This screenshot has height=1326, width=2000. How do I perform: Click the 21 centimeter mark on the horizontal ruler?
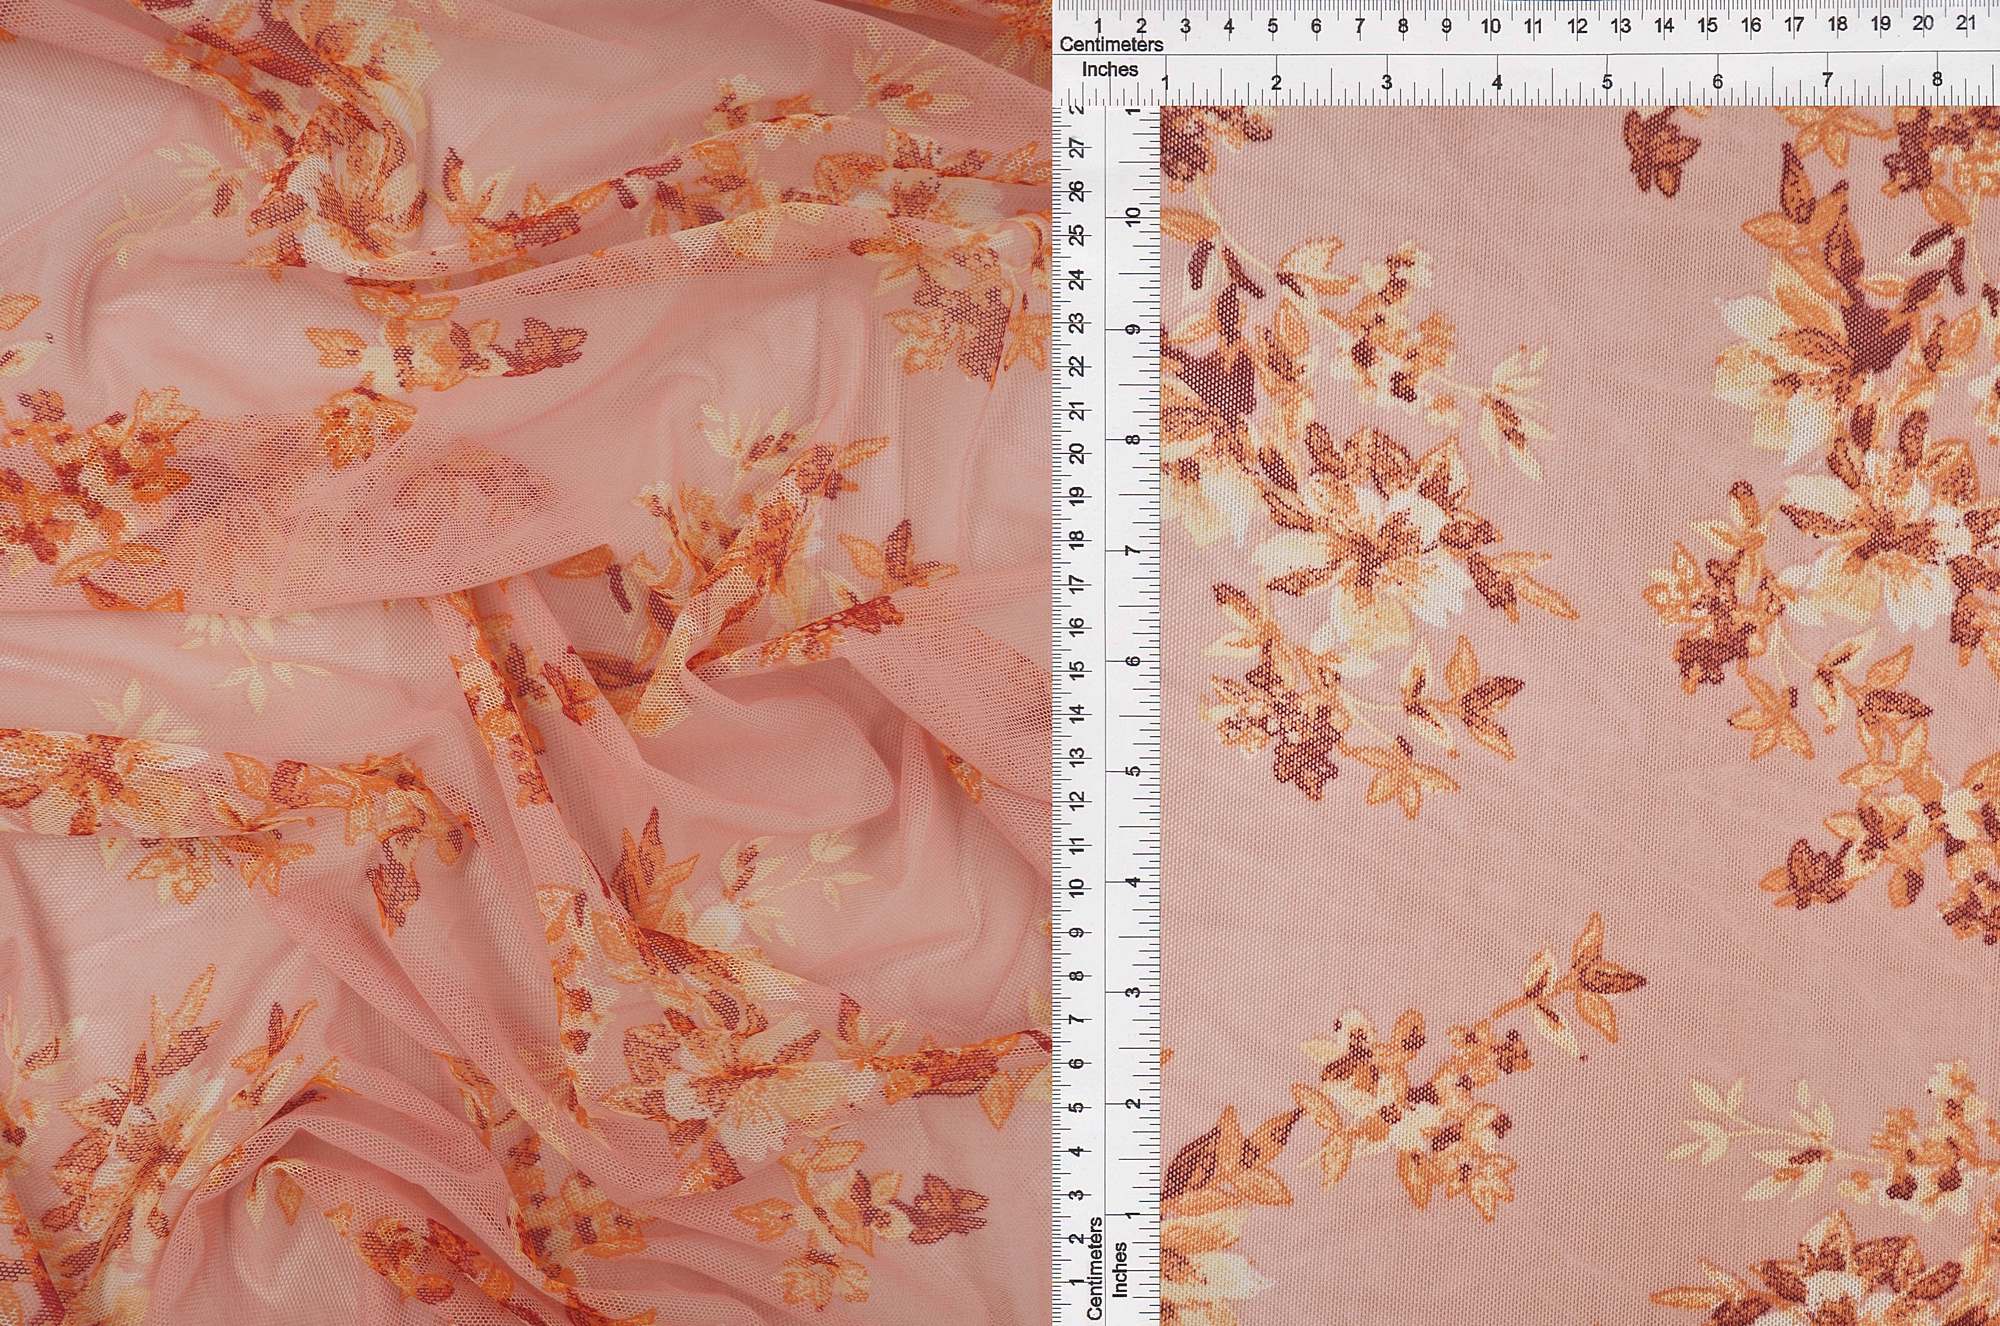[x=1966, y=24]
